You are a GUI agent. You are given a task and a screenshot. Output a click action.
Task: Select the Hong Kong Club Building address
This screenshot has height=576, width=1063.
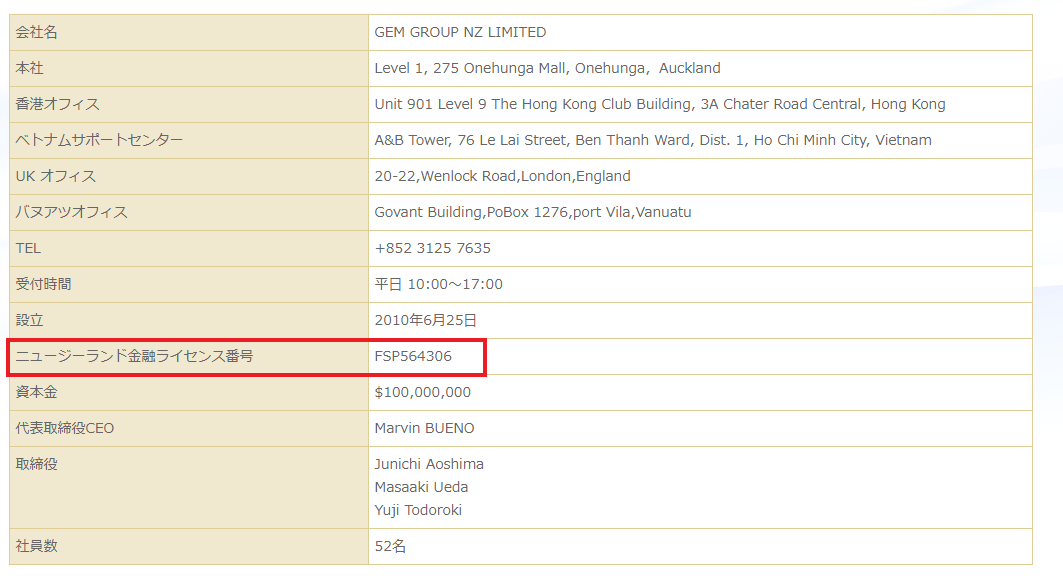click(660, 104)
